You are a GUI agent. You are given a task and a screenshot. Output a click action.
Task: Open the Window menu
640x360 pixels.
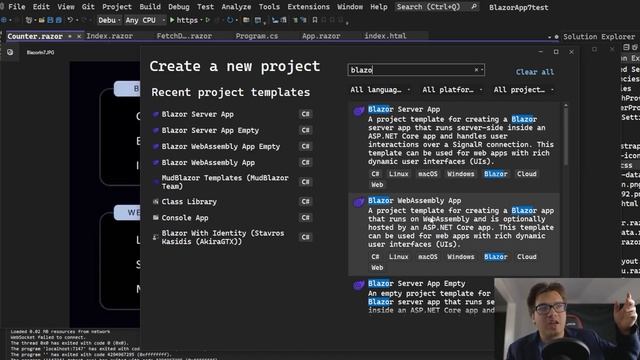350,7
